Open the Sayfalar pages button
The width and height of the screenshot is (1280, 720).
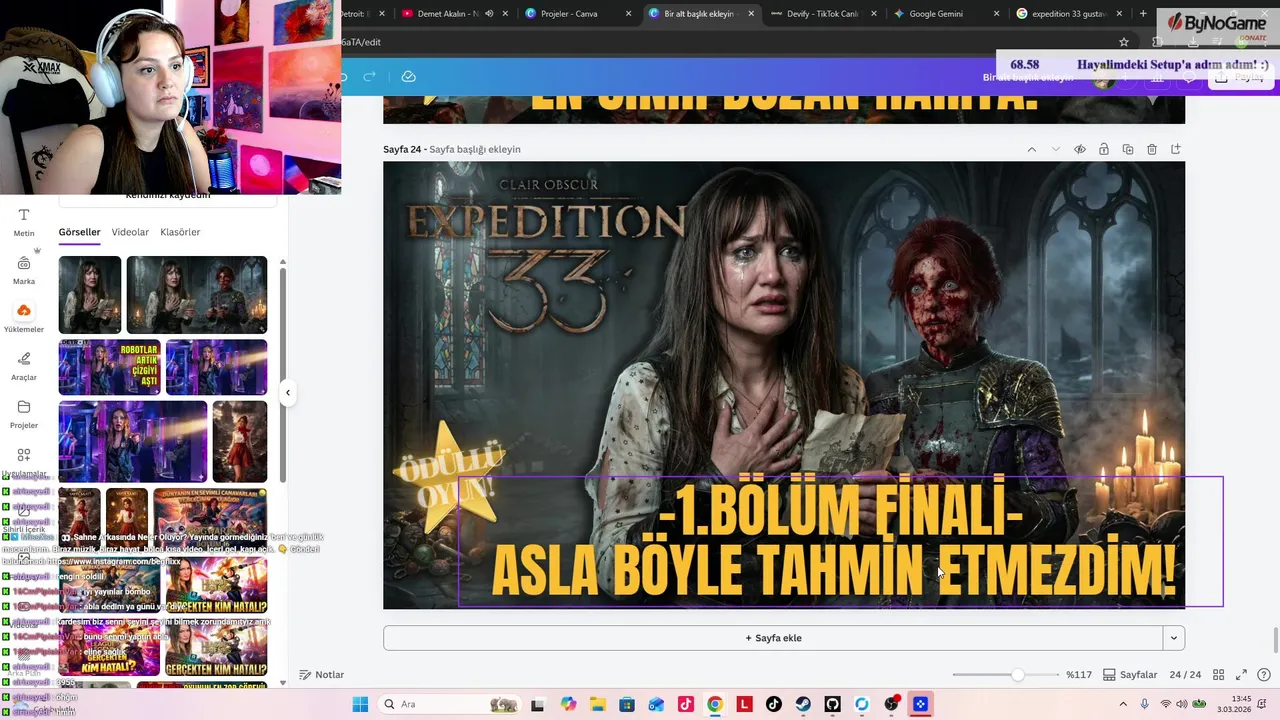point(1130,675)
